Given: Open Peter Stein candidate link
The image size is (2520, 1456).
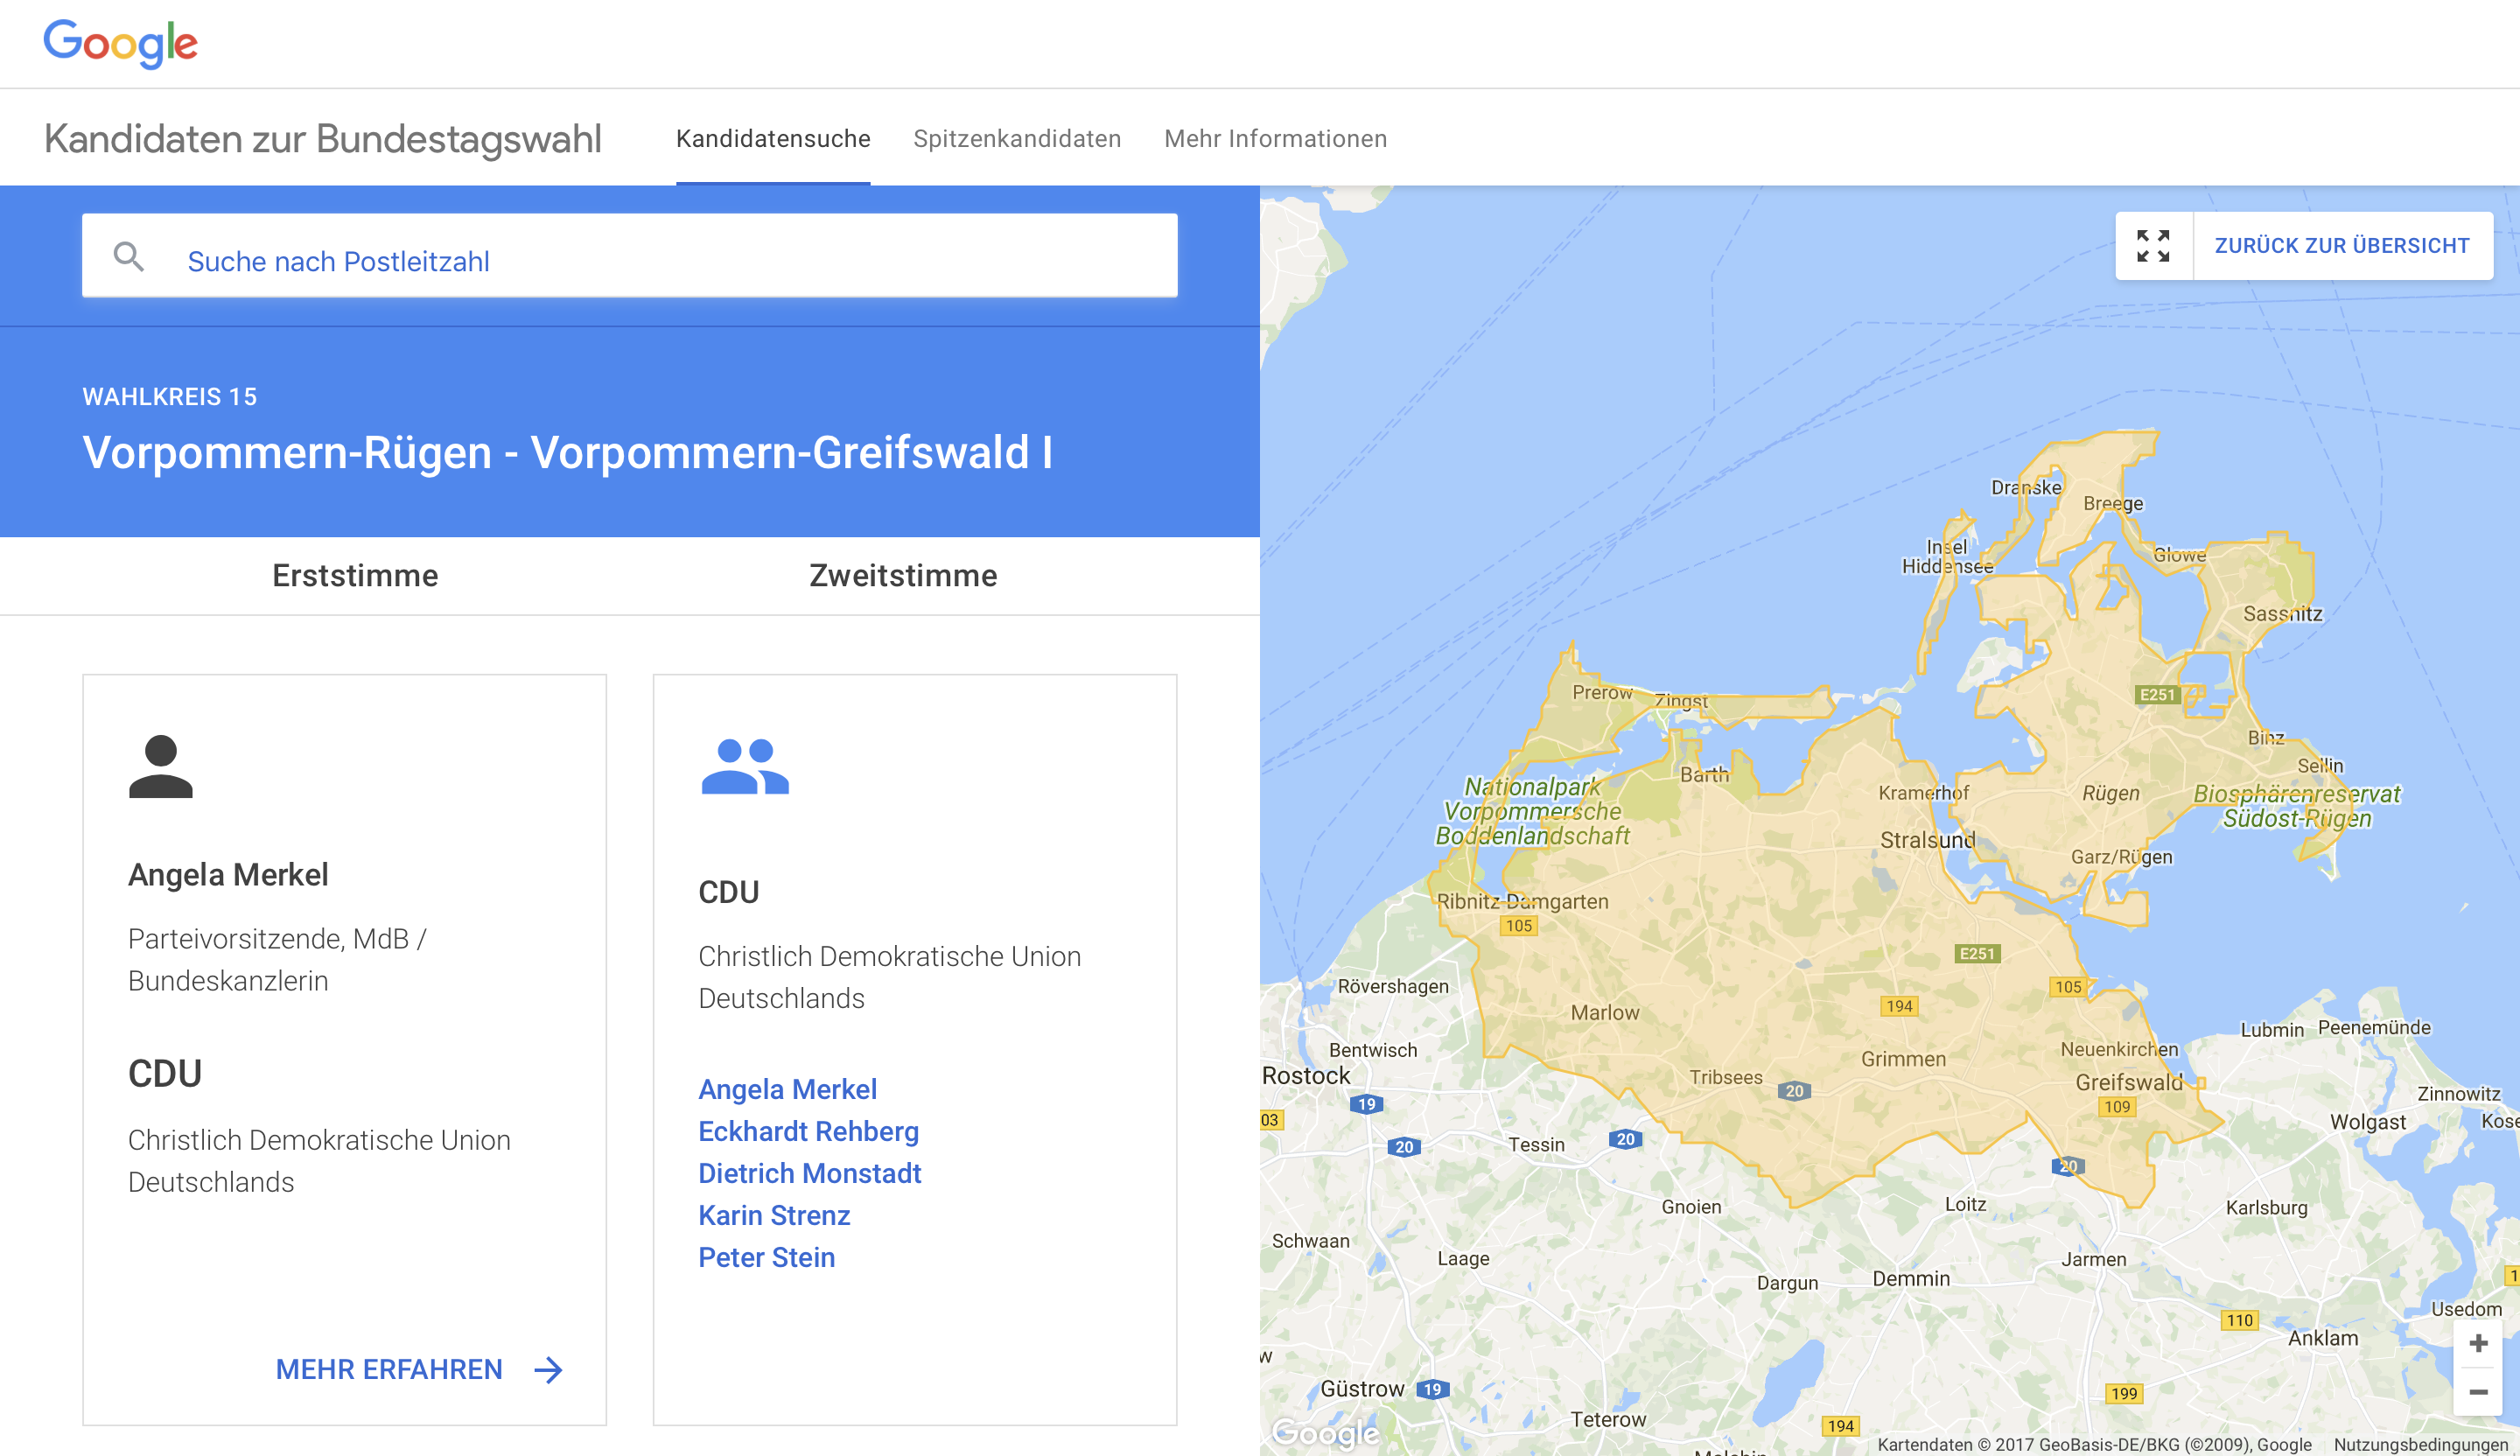Looking at the screenshot, I should click(x=766, y=1257).
